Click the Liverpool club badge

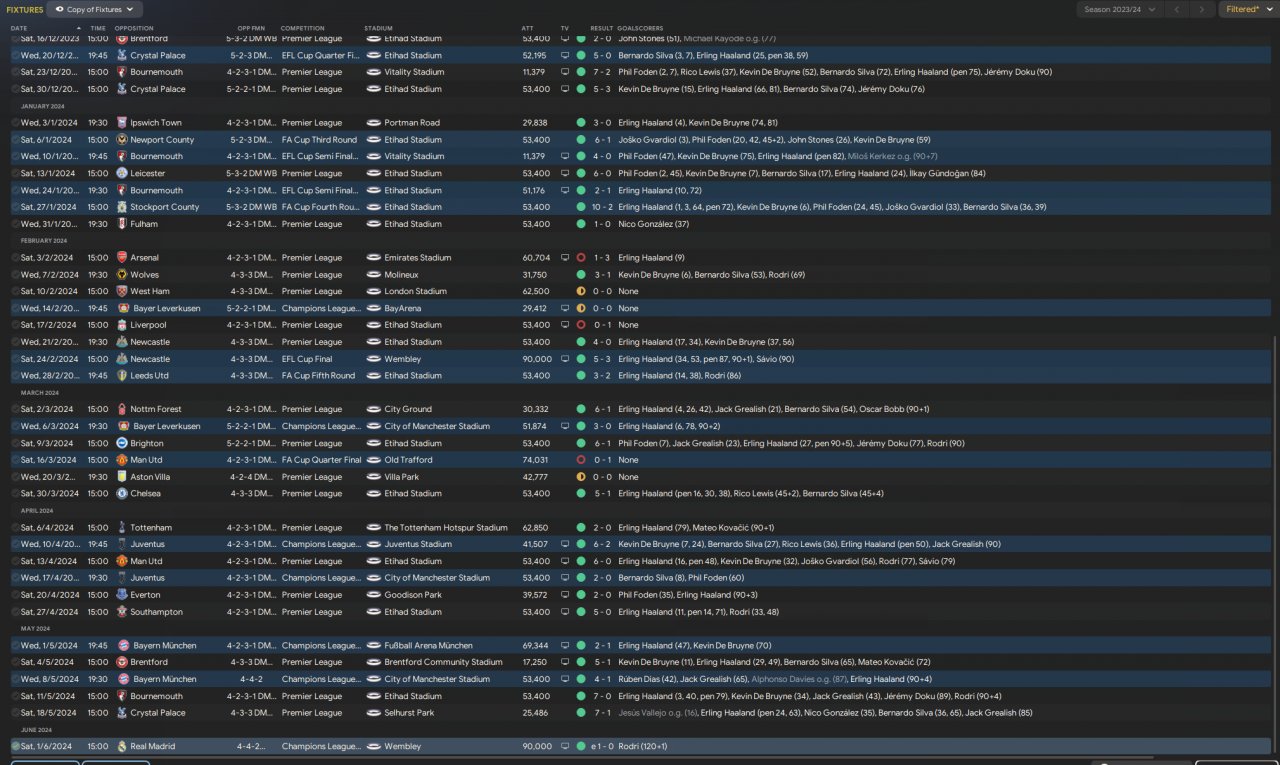click(122, 325)
